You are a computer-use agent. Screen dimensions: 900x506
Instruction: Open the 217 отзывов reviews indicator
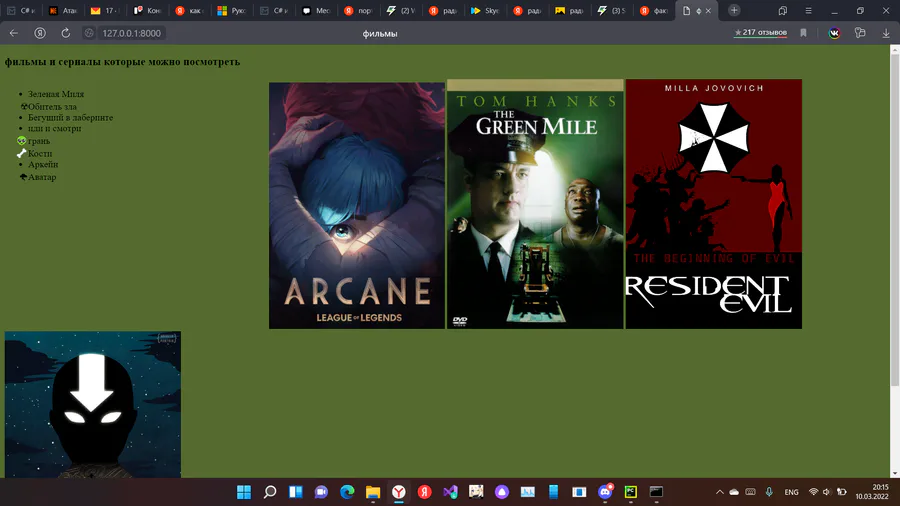(761, 33)
